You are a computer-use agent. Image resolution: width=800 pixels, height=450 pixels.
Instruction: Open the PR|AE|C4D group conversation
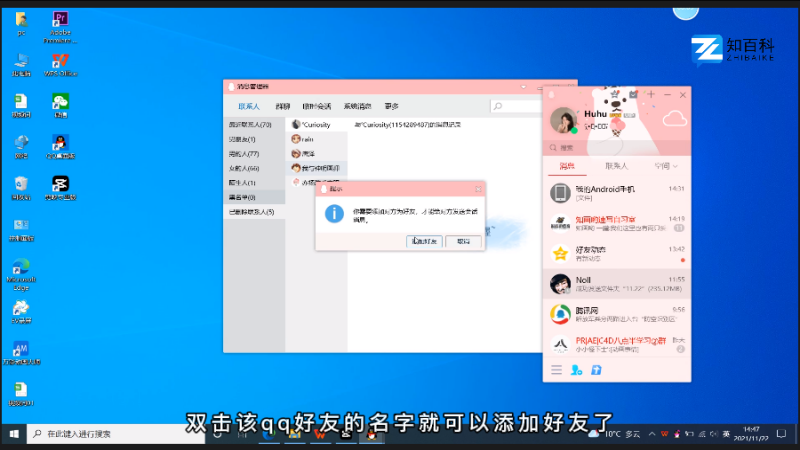[x=617, y=344]
